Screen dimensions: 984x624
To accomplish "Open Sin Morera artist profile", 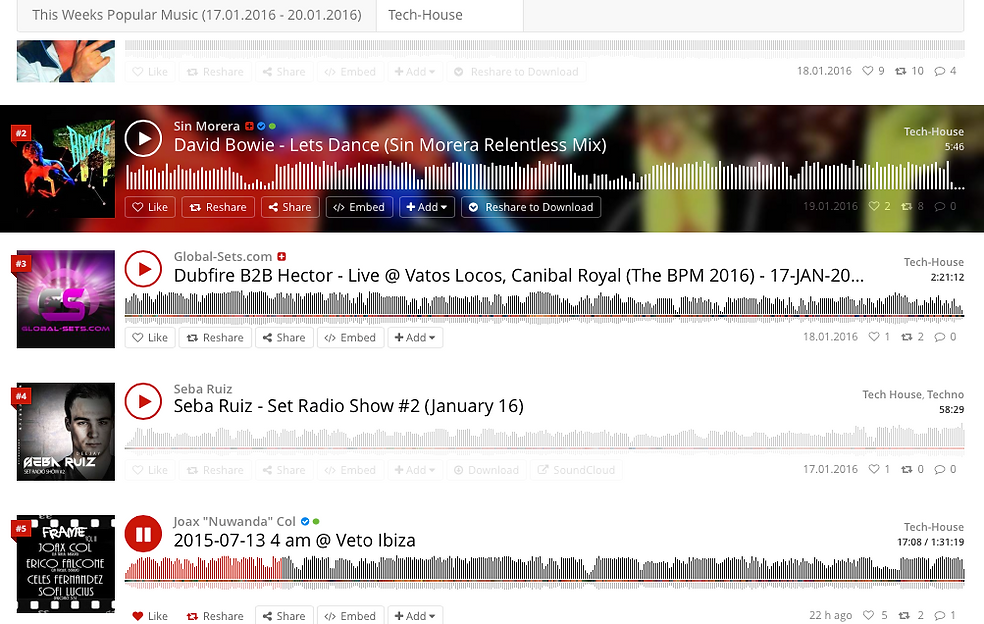I will (206, 126).
